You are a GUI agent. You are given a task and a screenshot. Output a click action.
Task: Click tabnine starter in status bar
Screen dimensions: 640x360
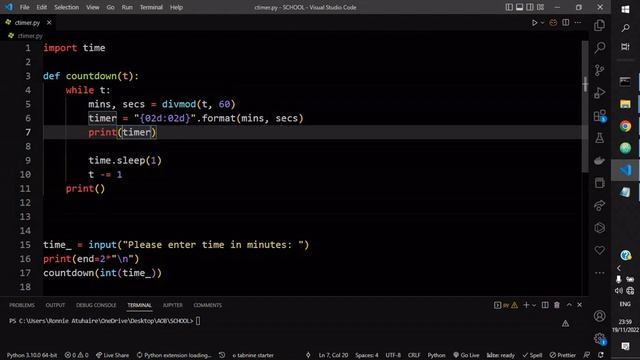(x=253, y=355)
